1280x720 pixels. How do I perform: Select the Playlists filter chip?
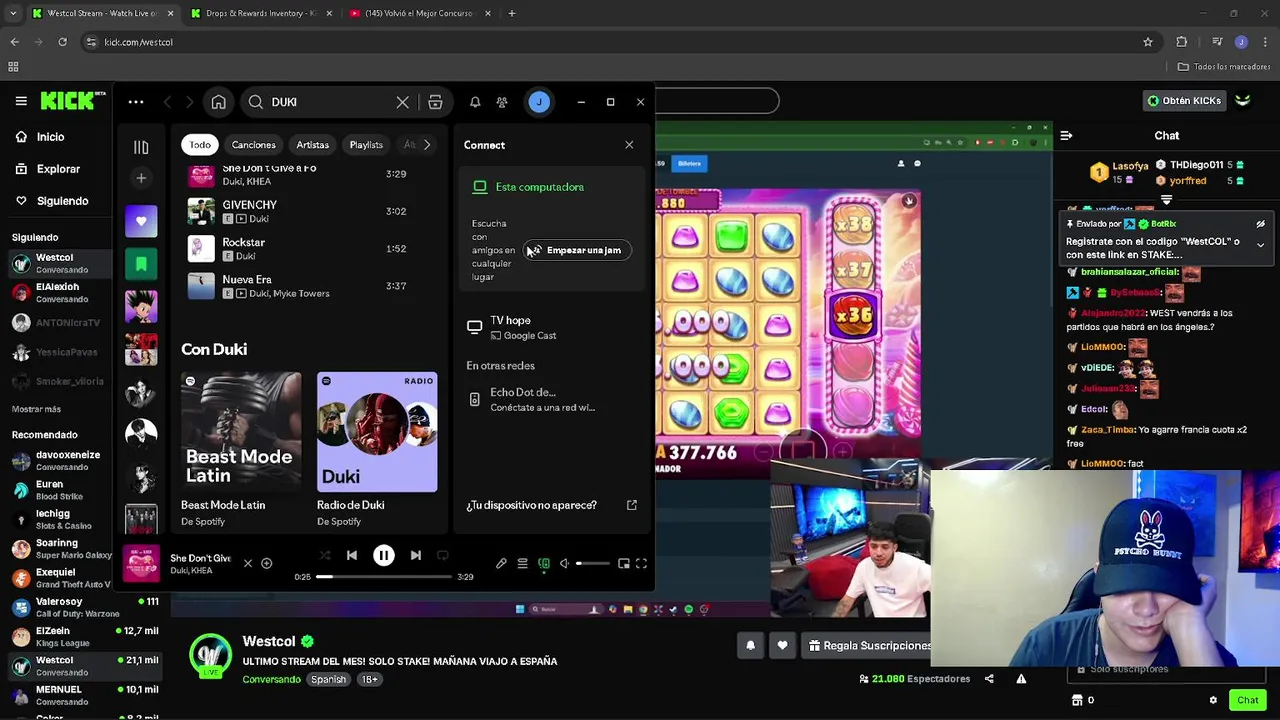(366, 145)
